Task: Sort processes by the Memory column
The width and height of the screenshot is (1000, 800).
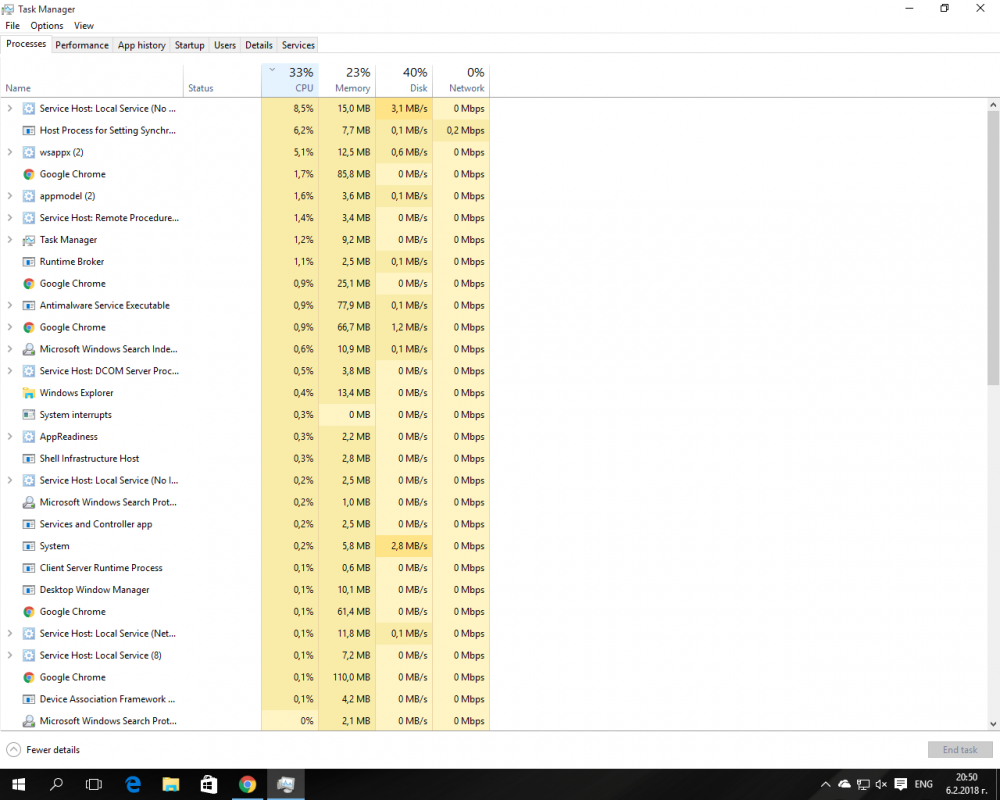Action: click(x=347, y=80)
